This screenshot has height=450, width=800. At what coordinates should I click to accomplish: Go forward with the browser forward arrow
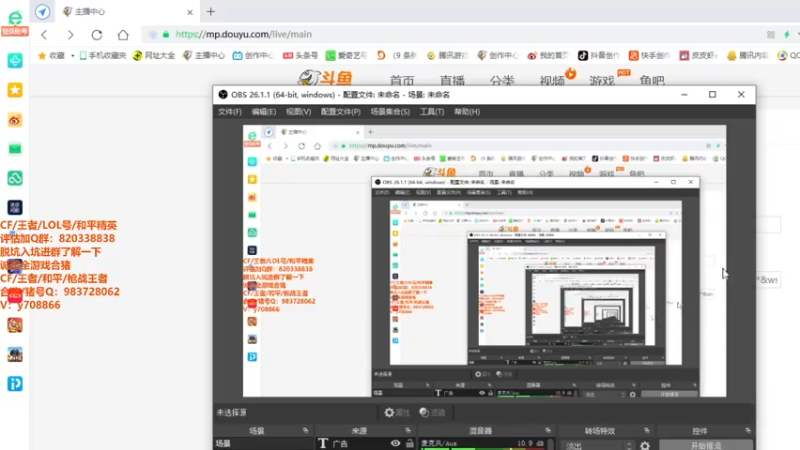tap(70, 35)
